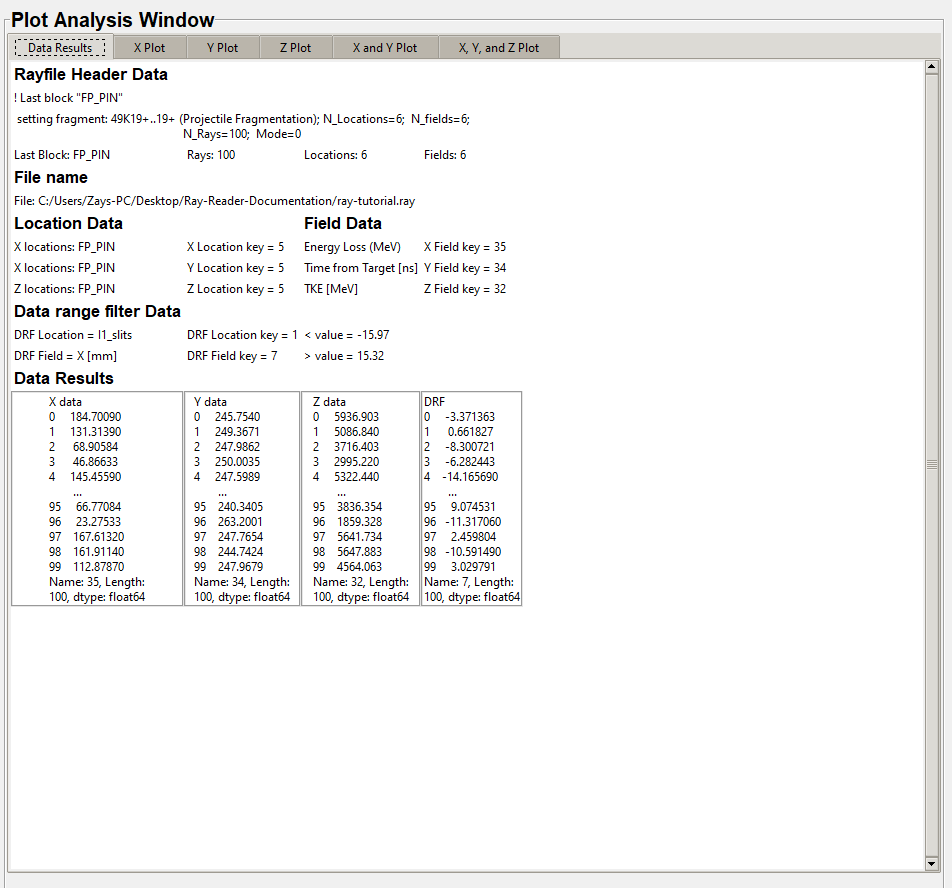Click the Field Data heading
This screenshot has height=888, width=952.
343,224
